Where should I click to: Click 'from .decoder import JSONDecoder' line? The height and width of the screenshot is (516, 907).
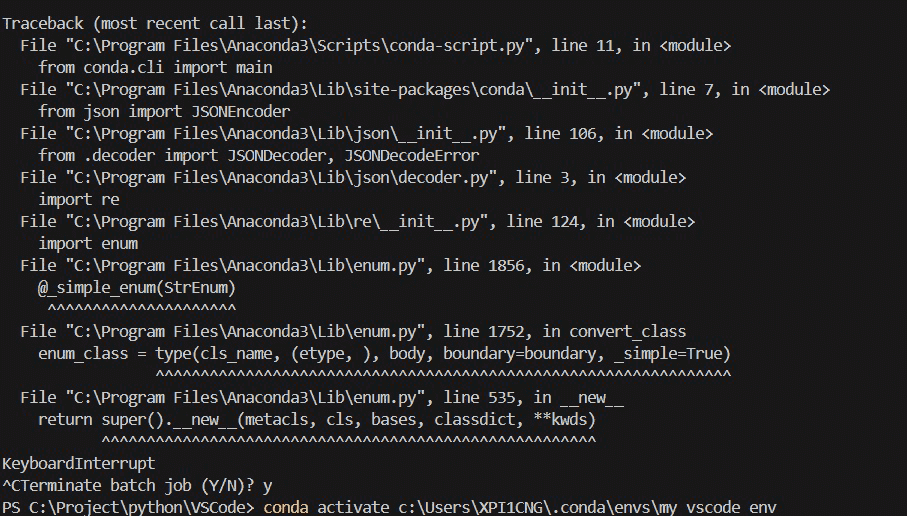tap(259, 156)
